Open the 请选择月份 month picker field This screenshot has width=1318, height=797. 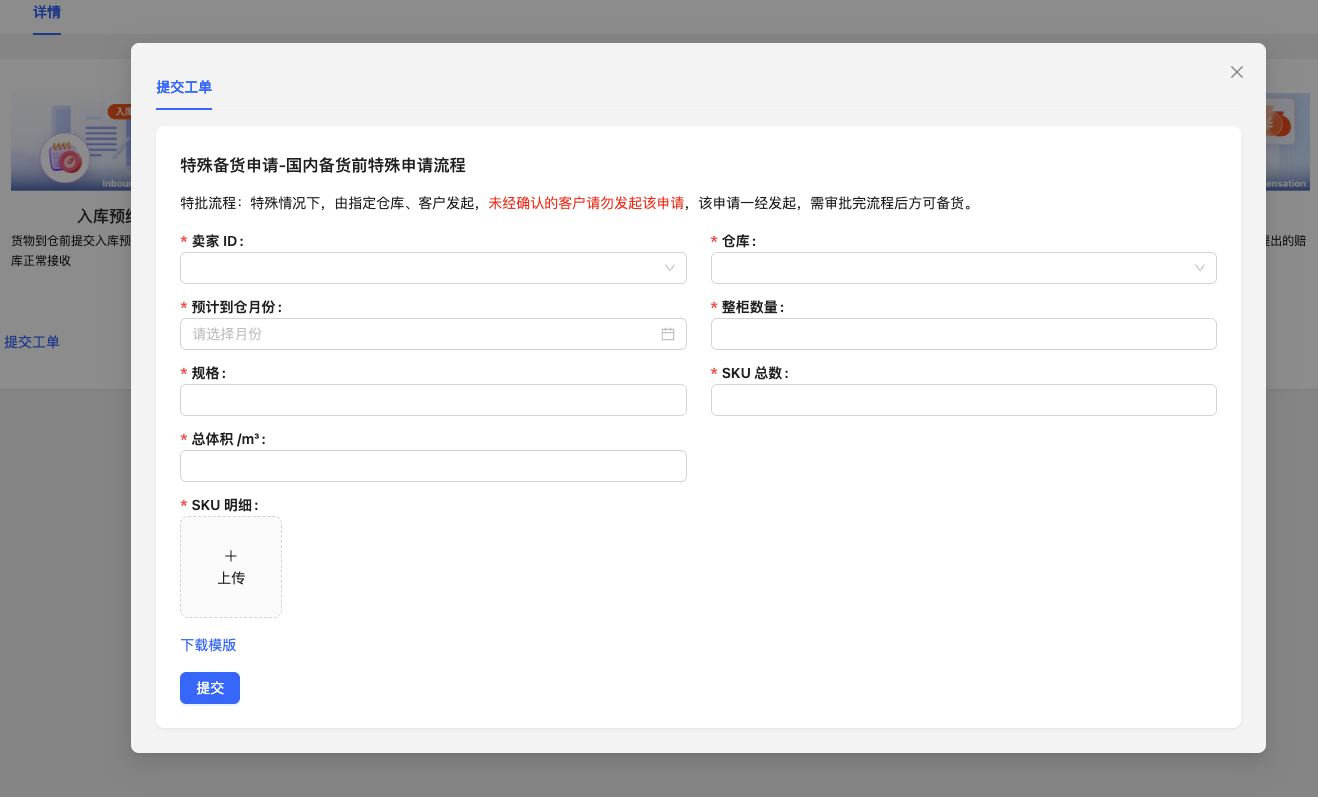point(420,334)
